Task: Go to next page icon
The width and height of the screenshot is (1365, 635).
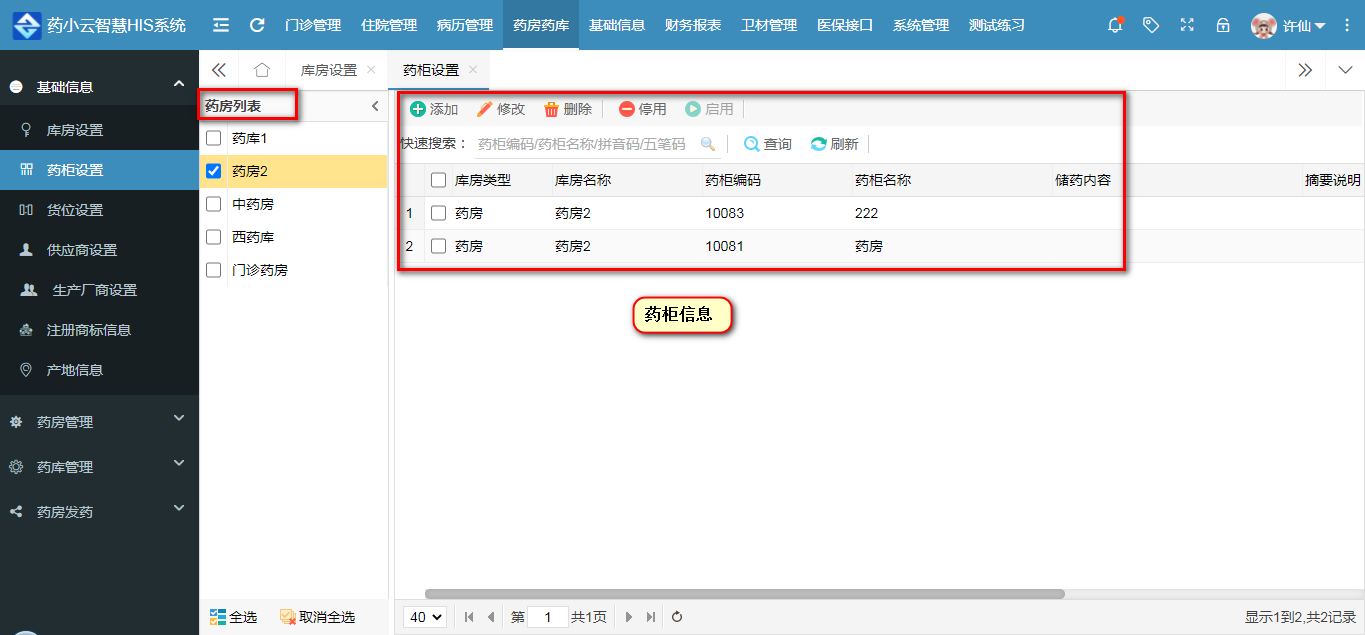Action: (x=629, y=617)
